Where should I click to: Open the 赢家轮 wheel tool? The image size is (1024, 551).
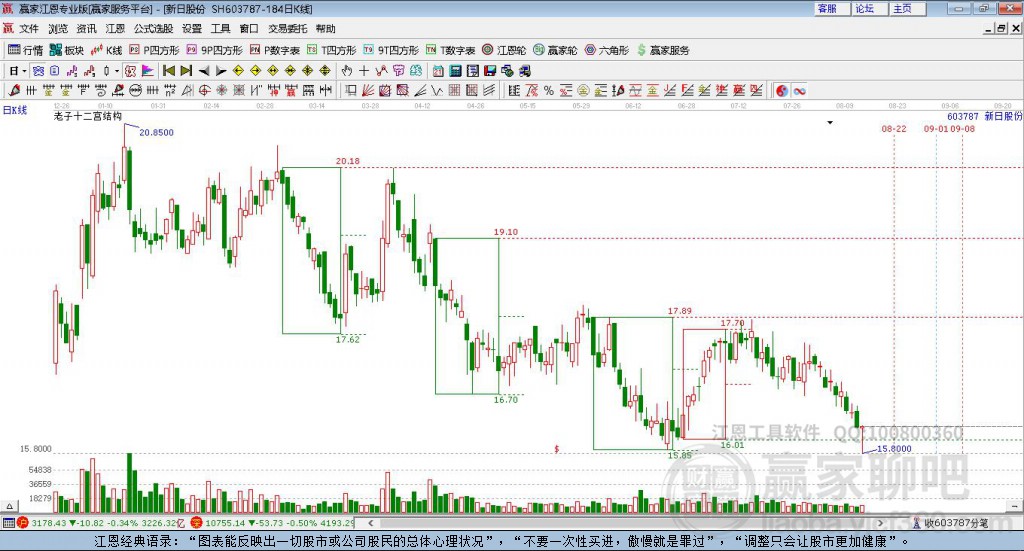click(x=555, y=50)
